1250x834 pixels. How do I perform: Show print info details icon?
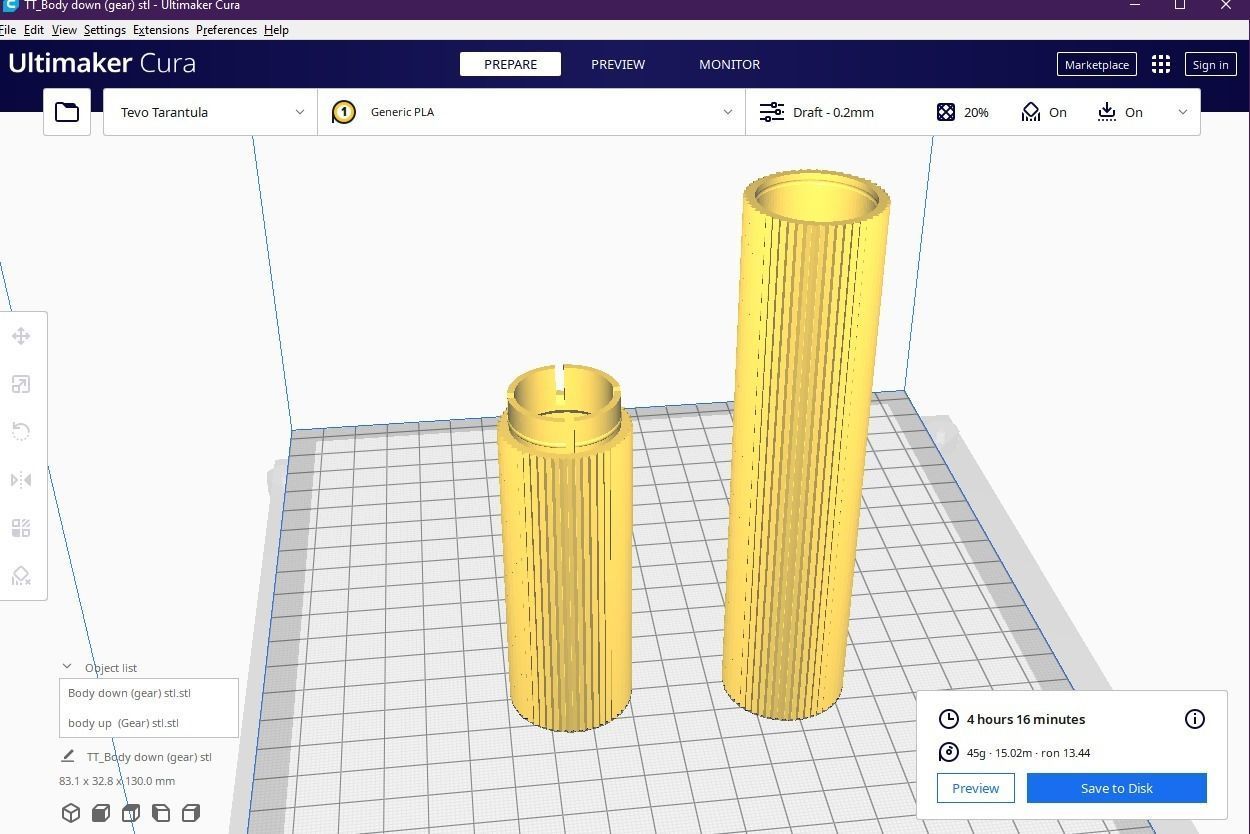coord(1195,719)
